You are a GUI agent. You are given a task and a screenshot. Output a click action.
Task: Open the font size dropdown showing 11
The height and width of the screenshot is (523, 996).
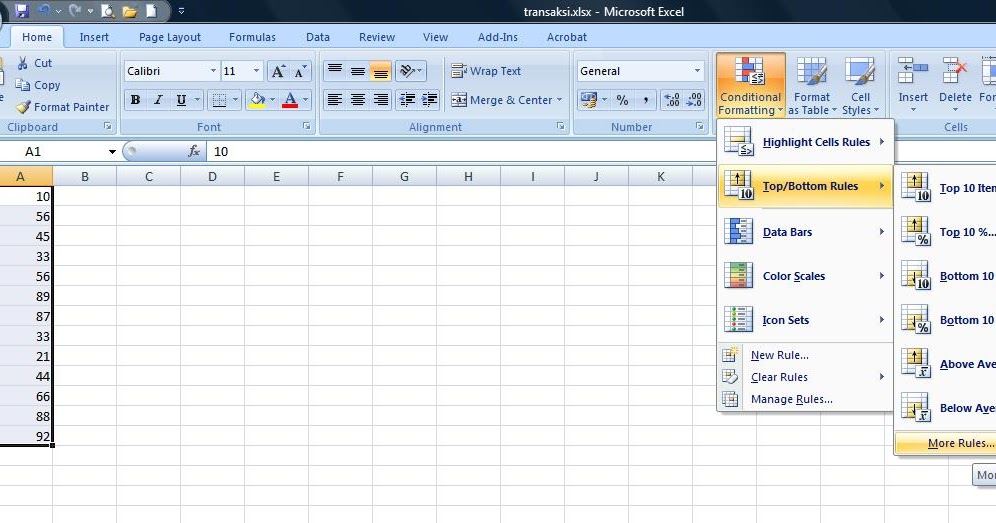tap(256, 71)
